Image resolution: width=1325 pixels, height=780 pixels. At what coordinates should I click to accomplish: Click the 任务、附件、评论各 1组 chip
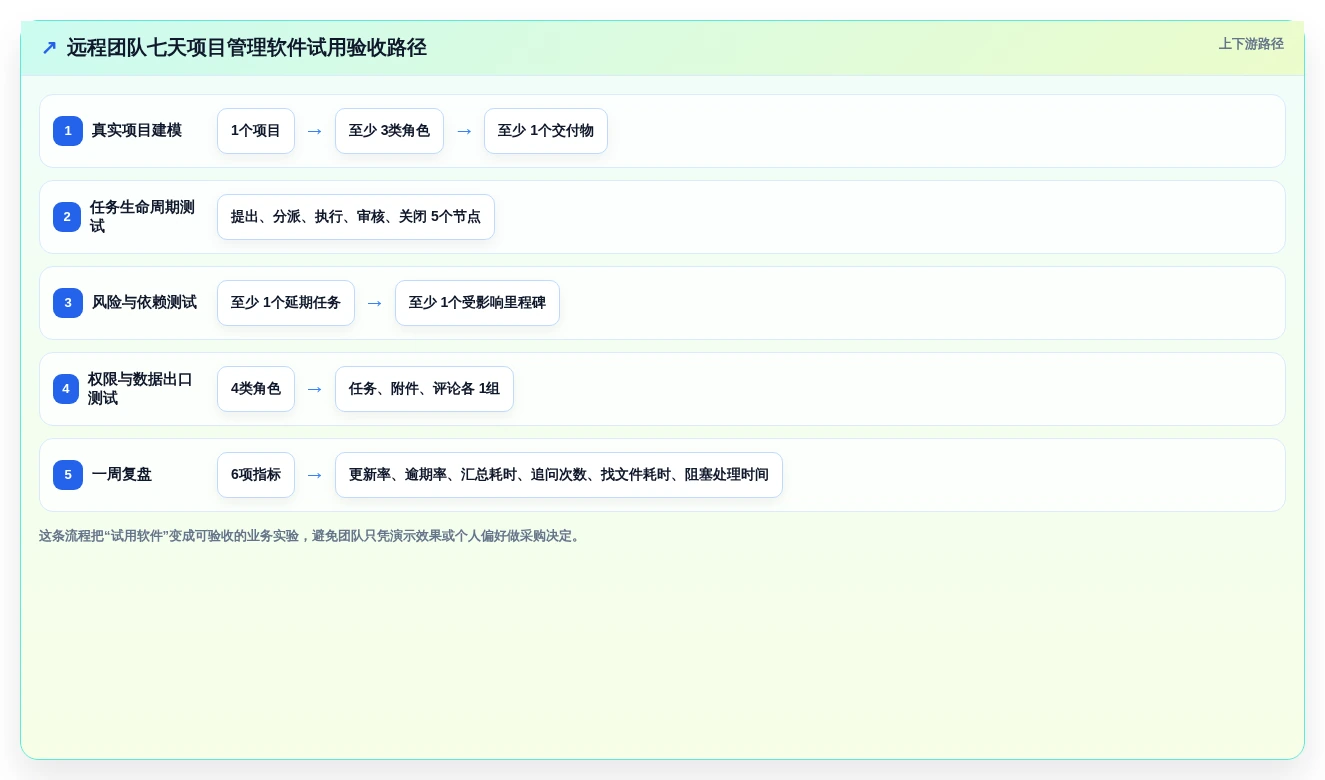pyautogui.click(x=424, y=389)
